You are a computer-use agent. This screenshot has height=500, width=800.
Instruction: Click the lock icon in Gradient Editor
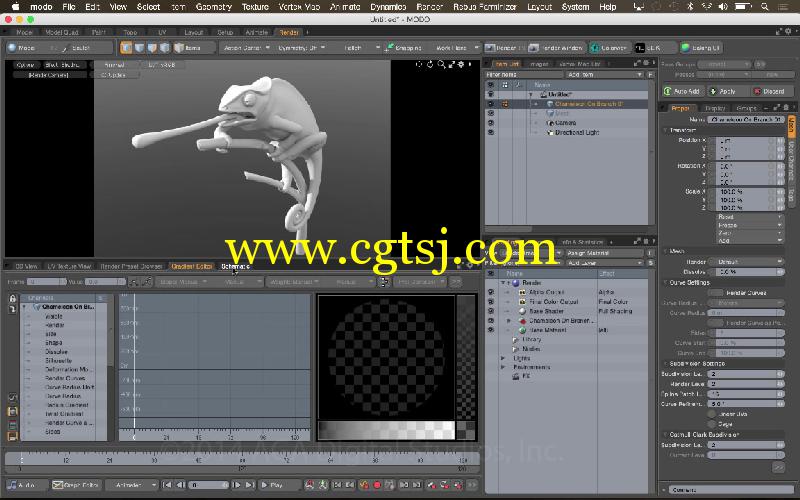tap(13, 298)
